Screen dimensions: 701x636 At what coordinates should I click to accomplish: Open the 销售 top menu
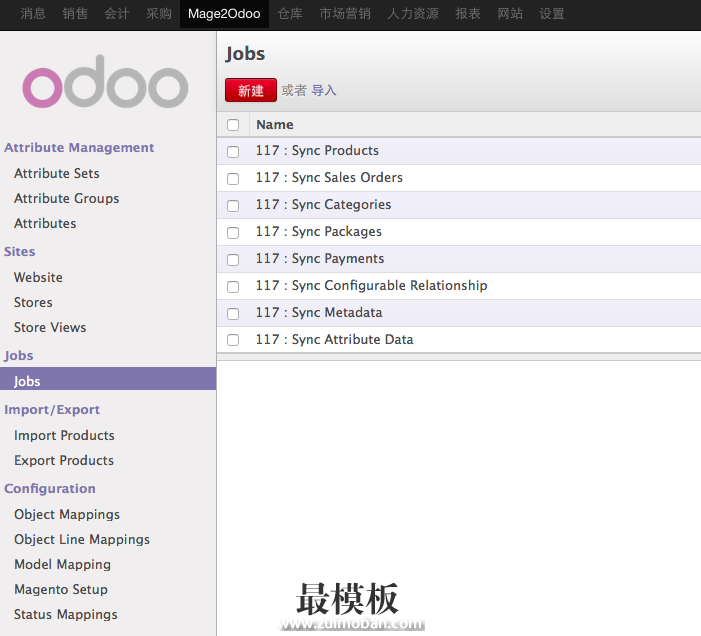75,14
